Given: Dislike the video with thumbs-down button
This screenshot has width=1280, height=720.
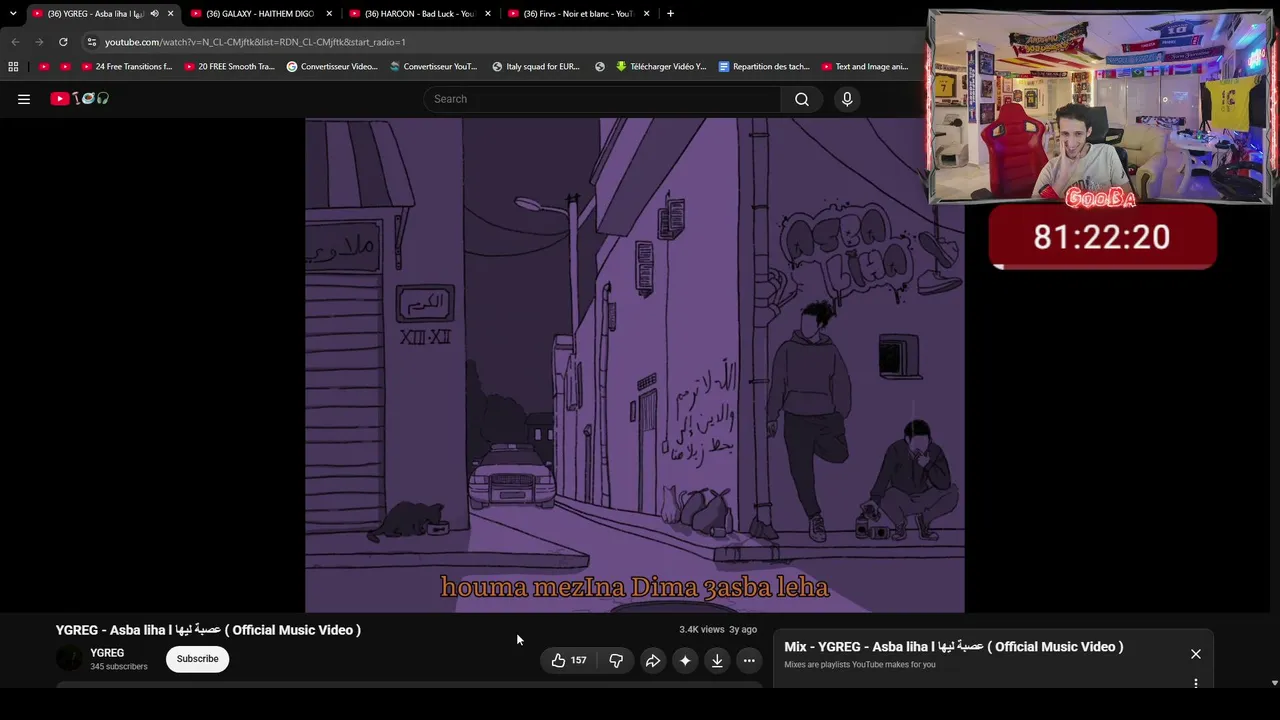Looking at the screenshot, I should [616, 660].
